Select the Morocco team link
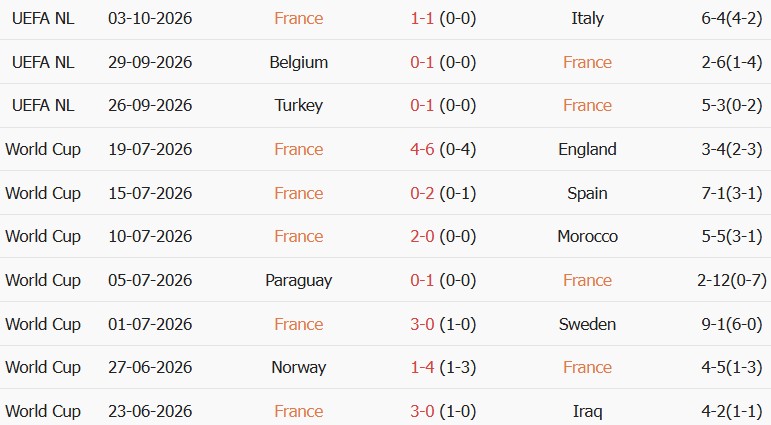 click(587, 236)
